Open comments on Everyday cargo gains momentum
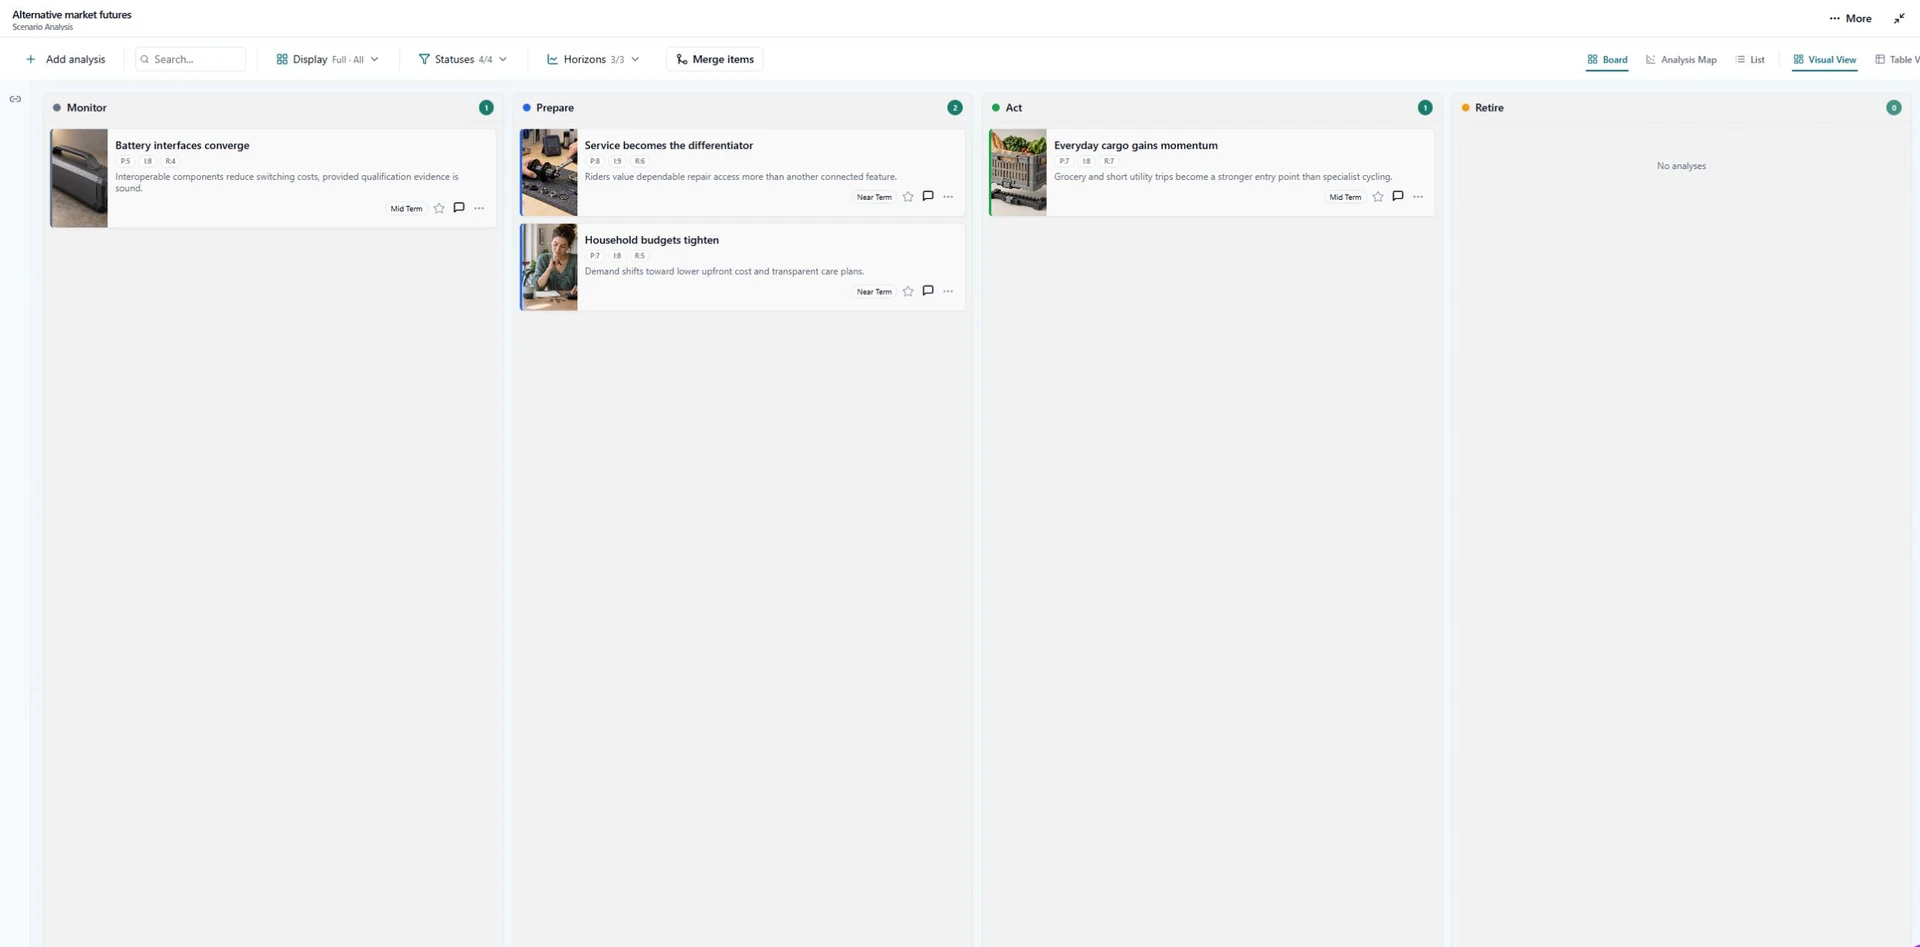The image size is (1920, 947). (x=1398, y=196)
